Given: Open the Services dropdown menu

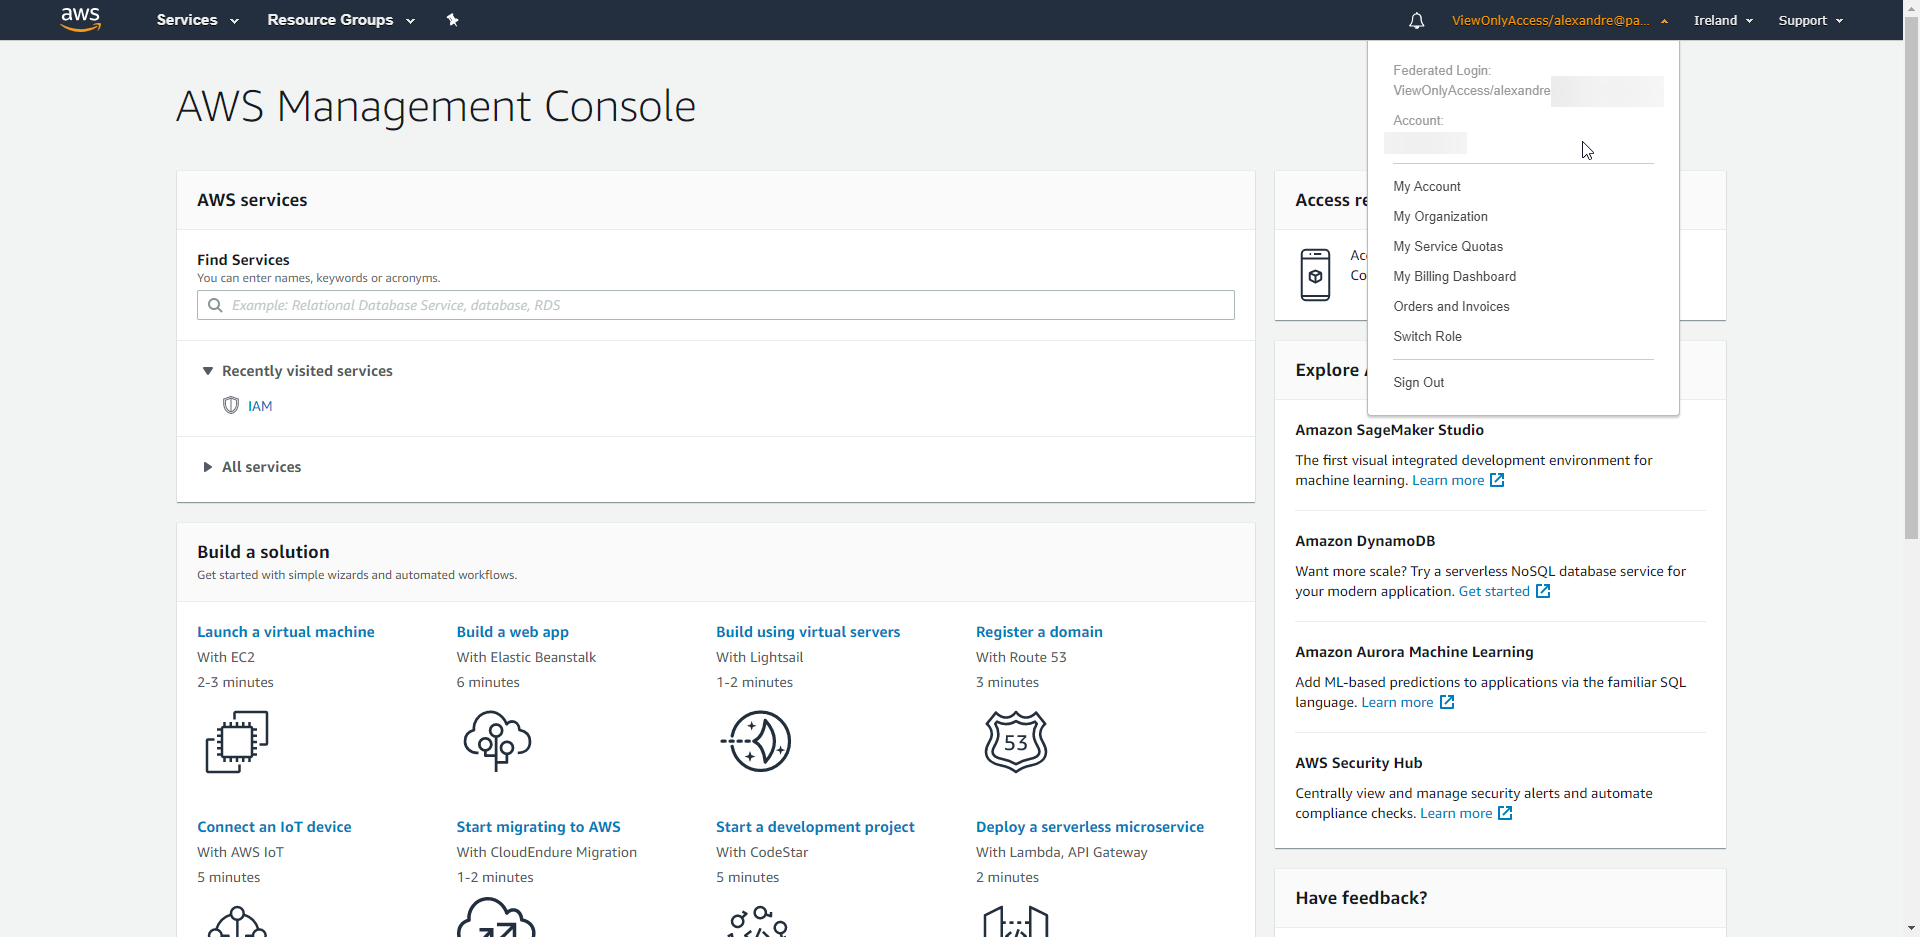Looking at the screenshot, I should [x=197, y=20].
